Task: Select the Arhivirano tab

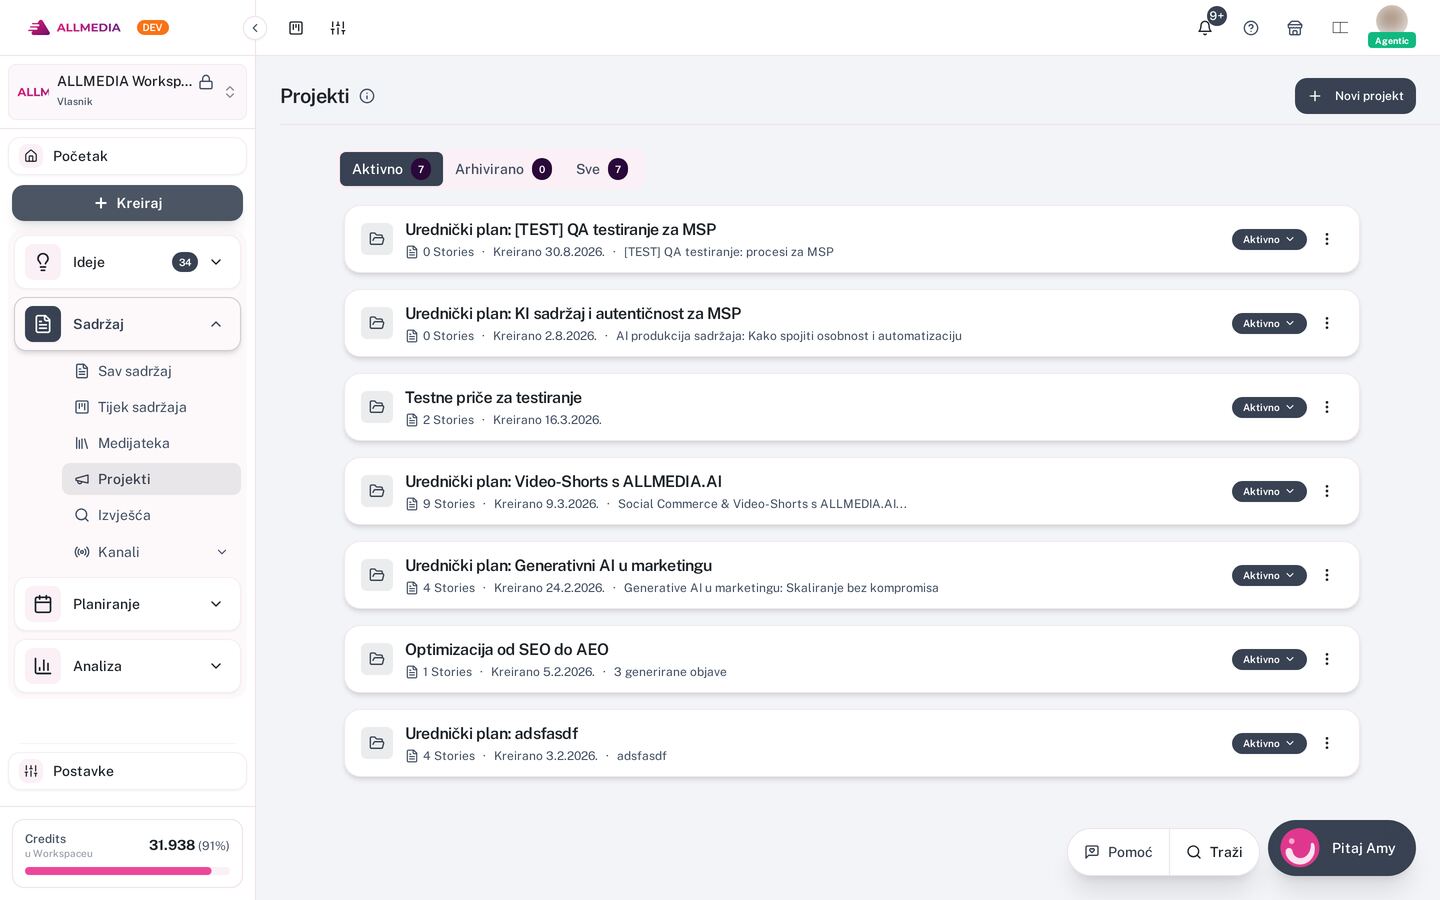Action: click(x=503, y=169)
